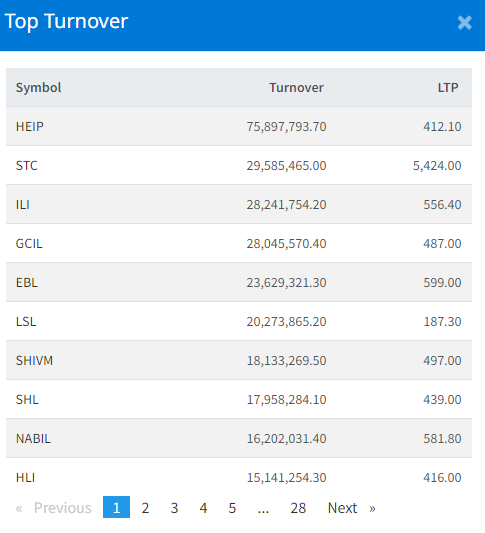This screenshot has height=533, width=485.
Task: Sort by the Turnover column header
Action: pos(296,88)
